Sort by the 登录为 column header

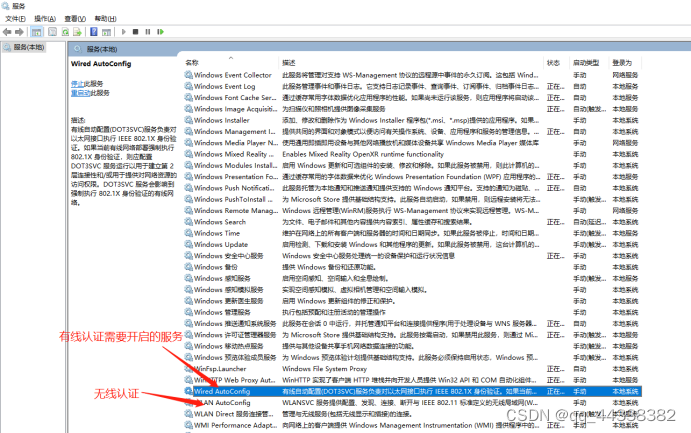click(622, 63)
